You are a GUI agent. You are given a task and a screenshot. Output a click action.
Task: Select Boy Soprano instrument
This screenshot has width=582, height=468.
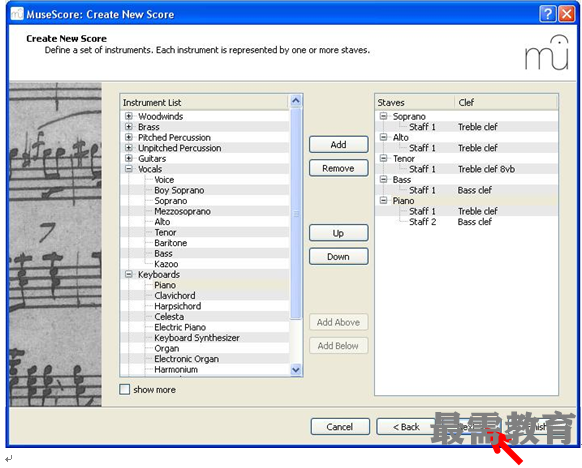(x=179, y=190)
